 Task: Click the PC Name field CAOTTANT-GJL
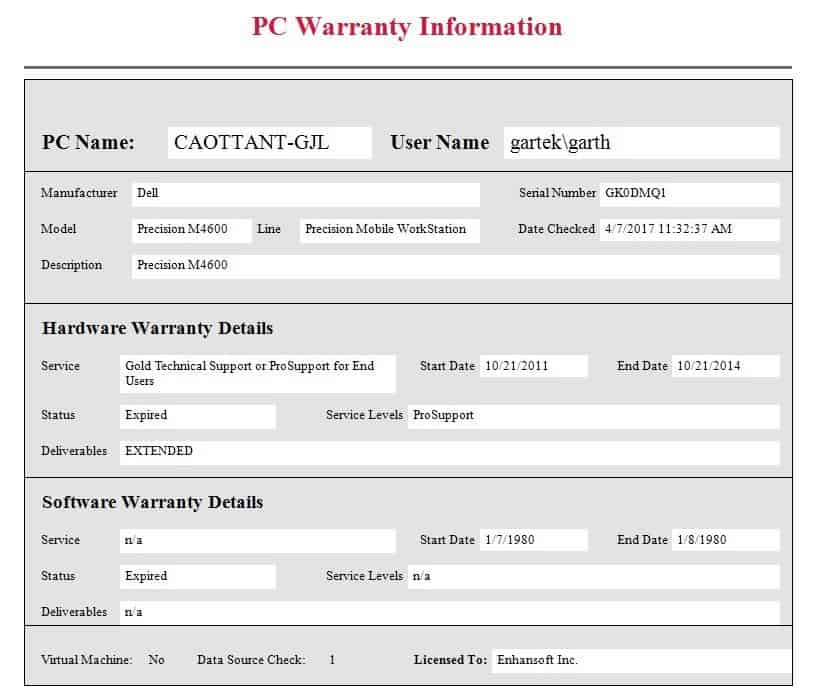(270, 143)
